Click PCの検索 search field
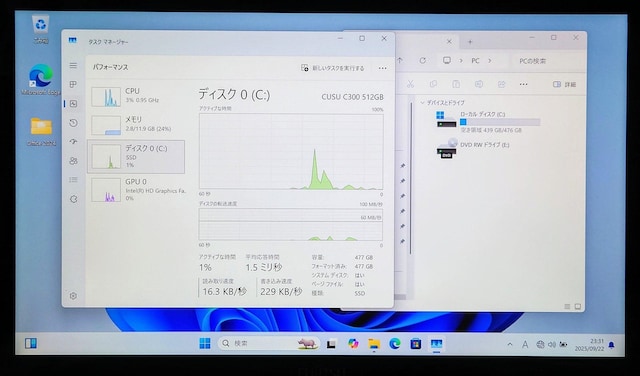This screenshot has width=640, height=376. pyautogui.click(x=547, y=61)
